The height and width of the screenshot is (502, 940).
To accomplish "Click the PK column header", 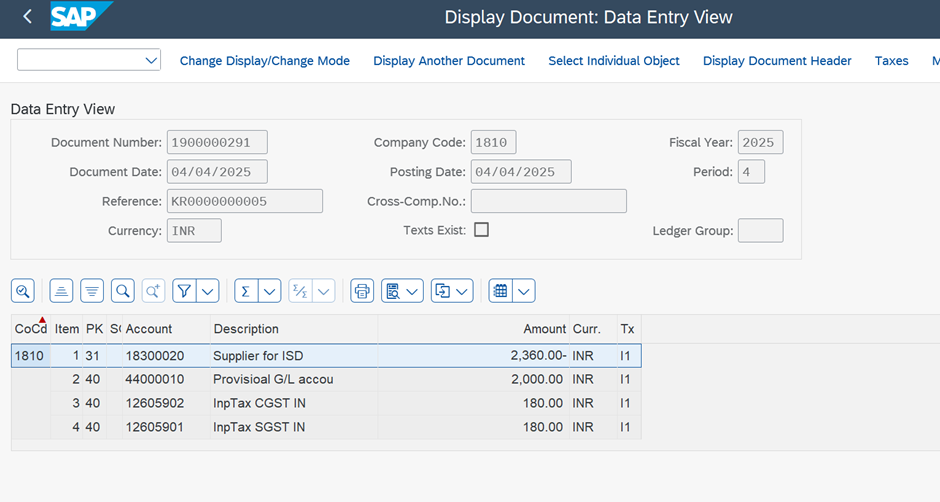I will [94, 329].
